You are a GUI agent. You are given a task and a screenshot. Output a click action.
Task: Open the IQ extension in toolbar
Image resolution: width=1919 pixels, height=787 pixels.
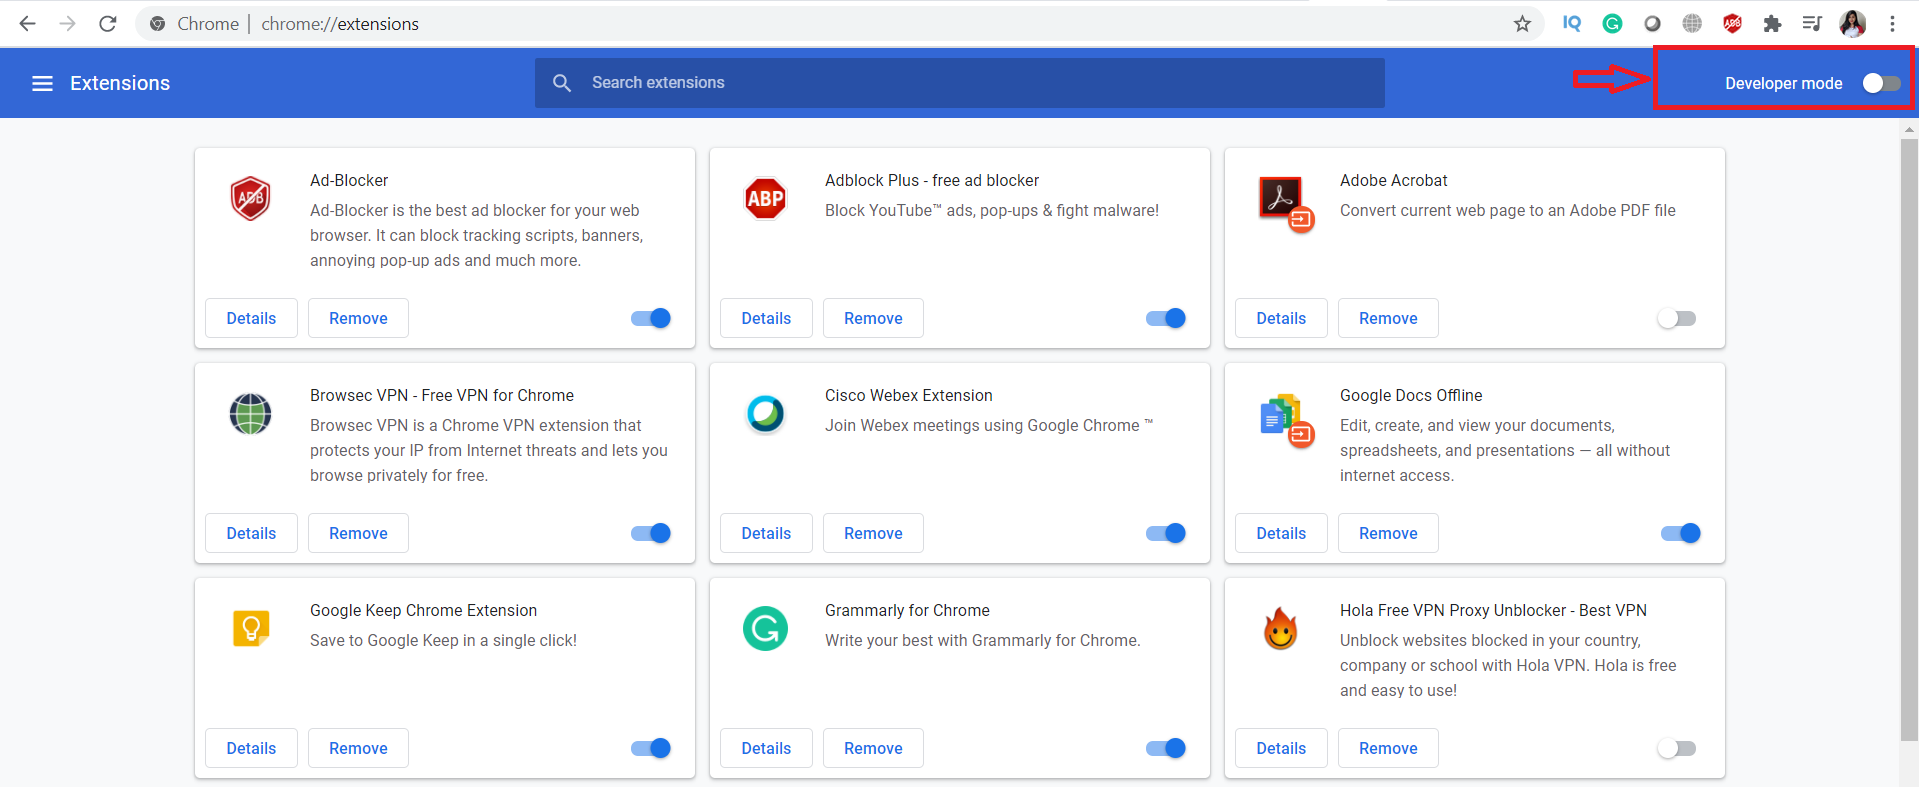pos(1572,23)
